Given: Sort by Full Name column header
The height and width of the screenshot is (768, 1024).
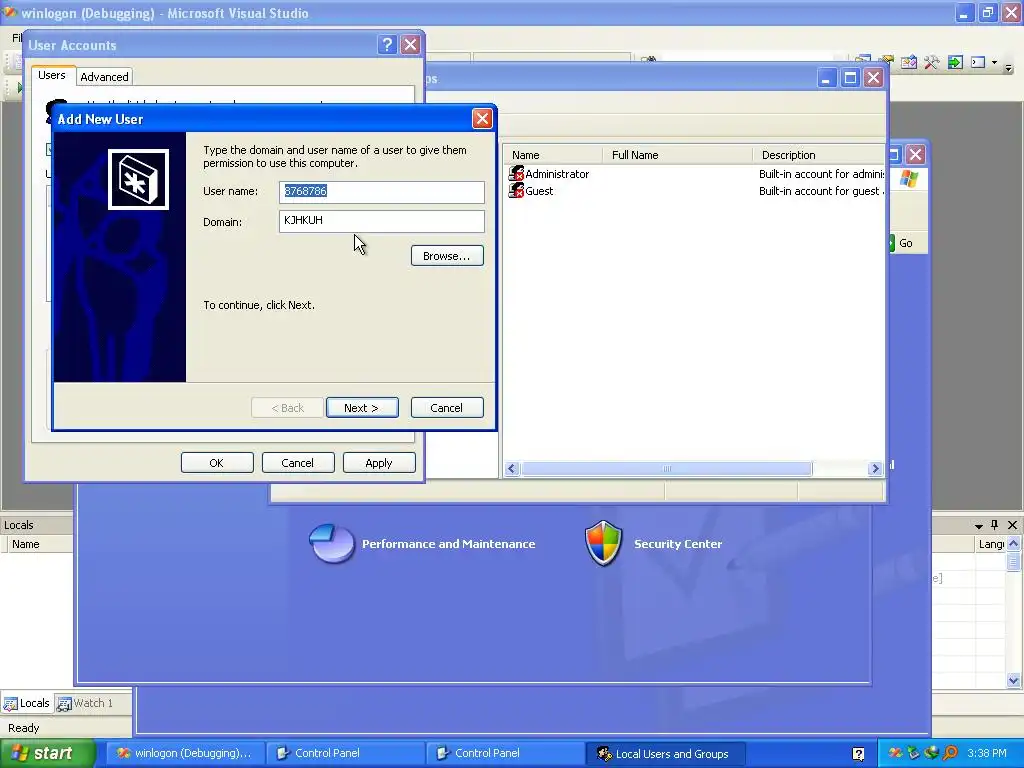Looking at the screenshot, I should click(677, 155).
